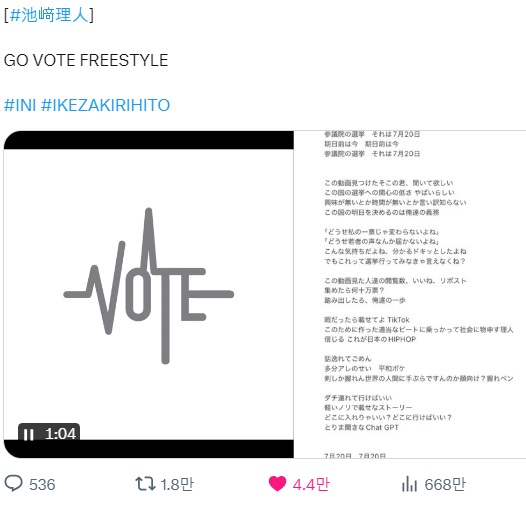Click the 668만 views count
526x509 pixels.
point(445,484)
